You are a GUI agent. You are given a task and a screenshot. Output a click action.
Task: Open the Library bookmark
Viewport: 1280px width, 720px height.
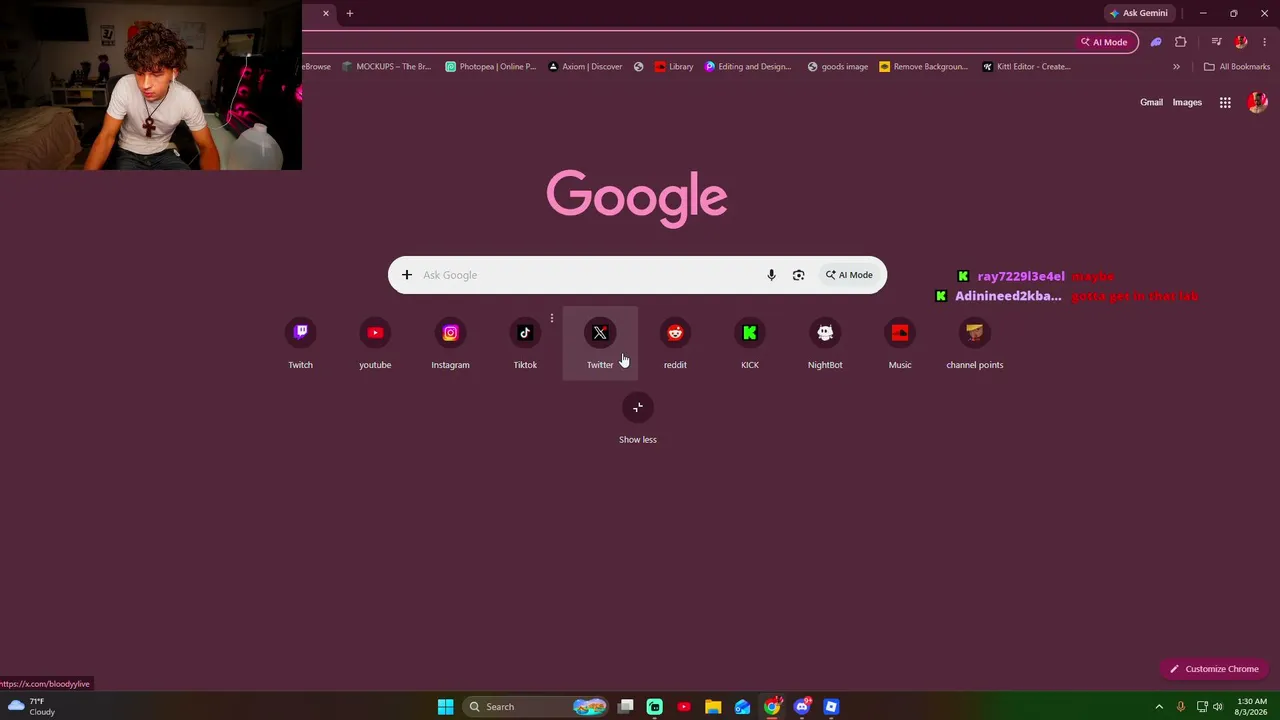click(674, 67)
